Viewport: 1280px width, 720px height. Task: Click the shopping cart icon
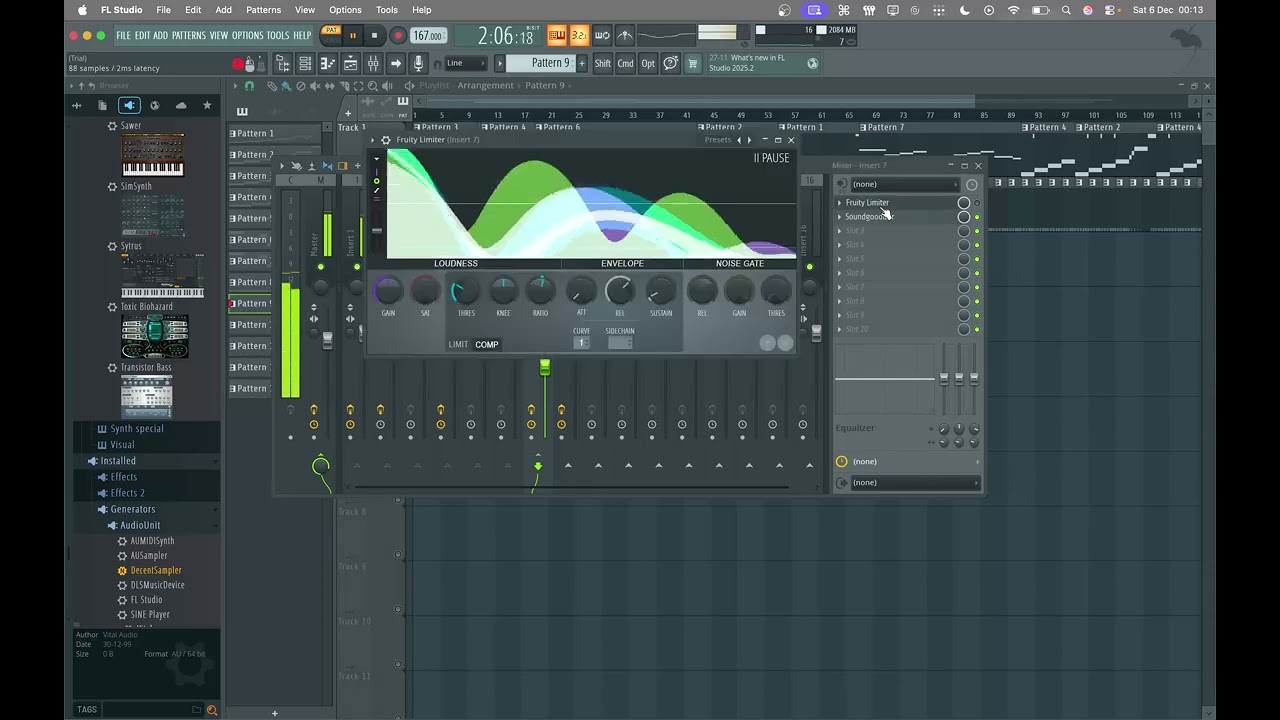click(x=692, y=63)
